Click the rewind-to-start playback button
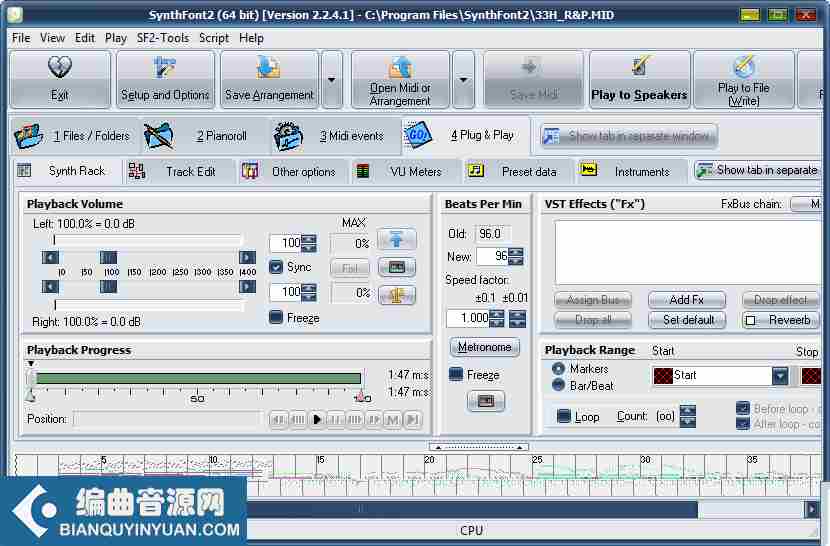 [x=277, y=419]
